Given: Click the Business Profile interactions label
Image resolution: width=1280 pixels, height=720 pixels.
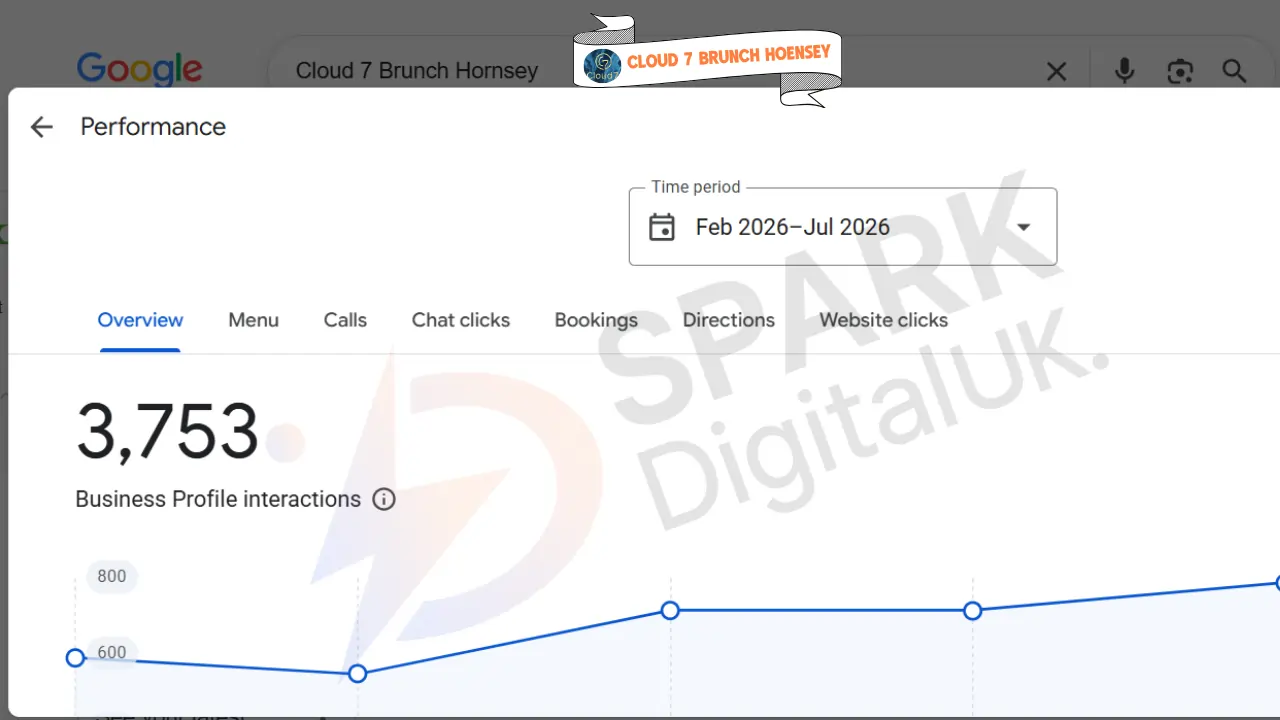Looking at the screenshot, I should 218,499.
